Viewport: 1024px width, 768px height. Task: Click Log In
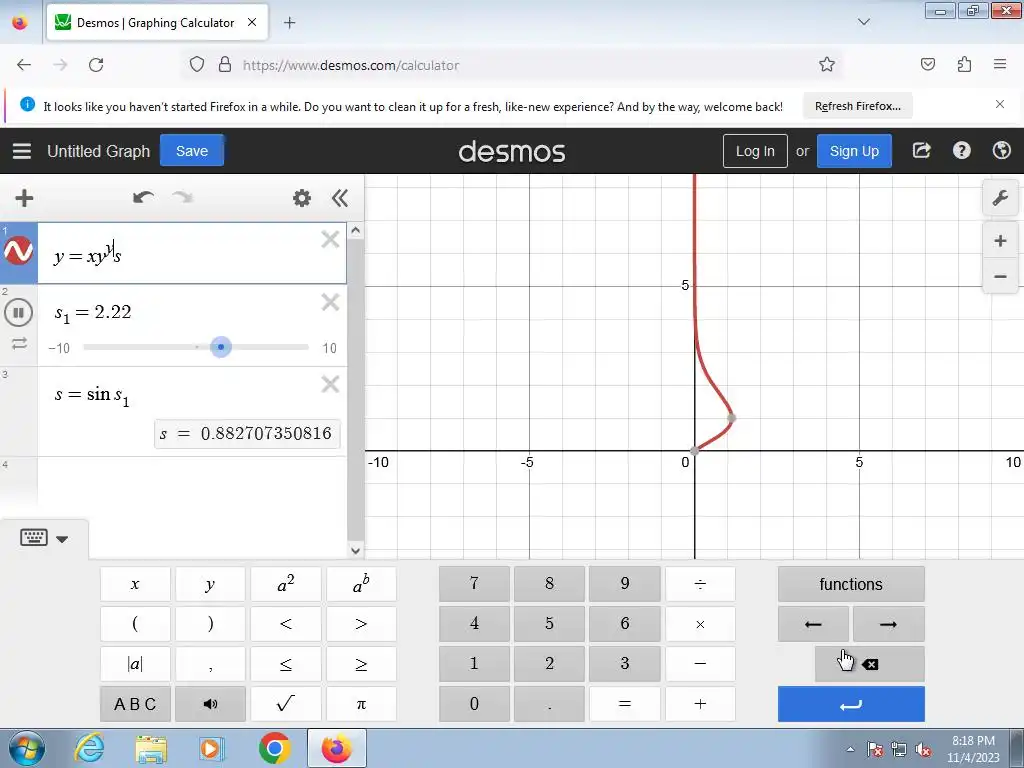coord(755,151)
